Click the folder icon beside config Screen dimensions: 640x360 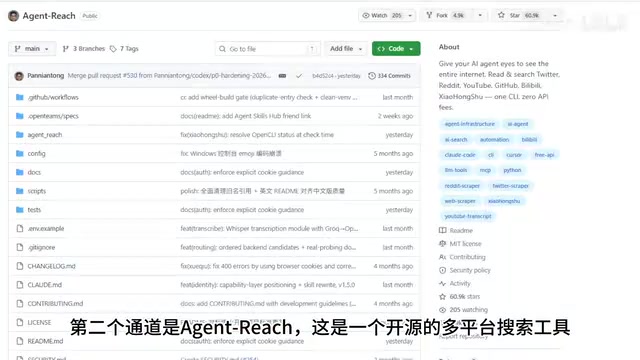[20, 153]
